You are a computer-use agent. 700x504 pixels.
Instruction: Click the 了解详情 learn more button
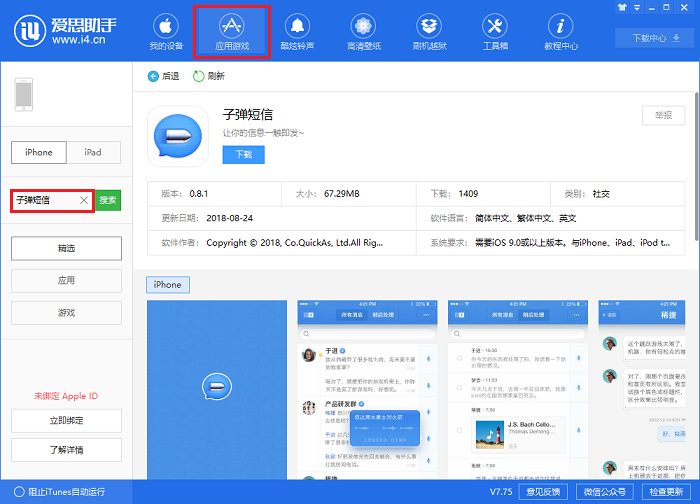[x=67, y=450]
